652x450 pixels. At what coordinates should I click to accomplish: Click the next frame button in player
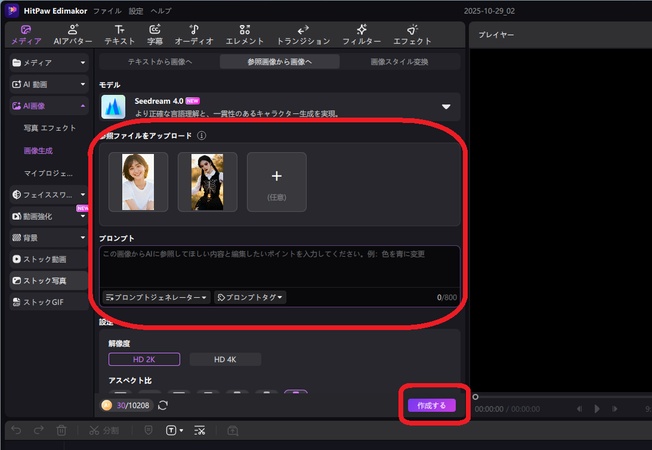615,409
